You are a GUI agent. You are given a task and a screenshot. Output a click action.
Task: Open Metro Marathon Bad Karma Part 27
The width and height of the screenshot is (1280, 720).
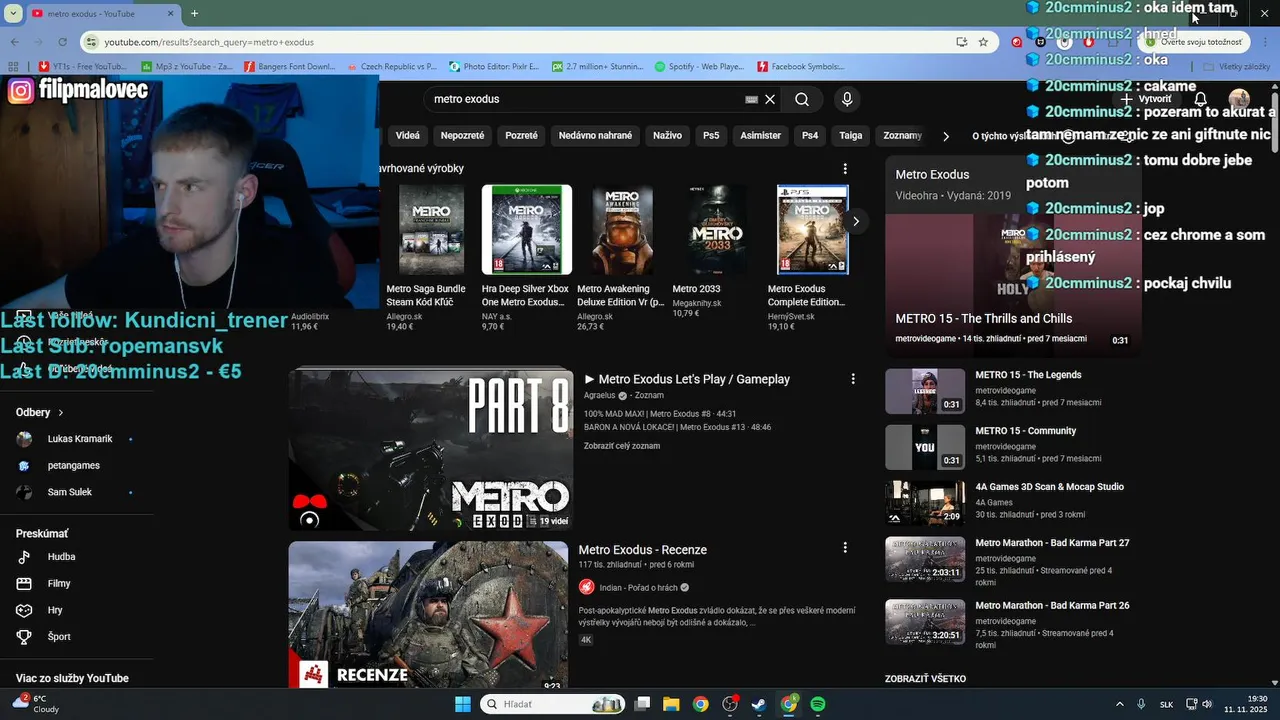pyautogui.click(x=1052, y=543)
